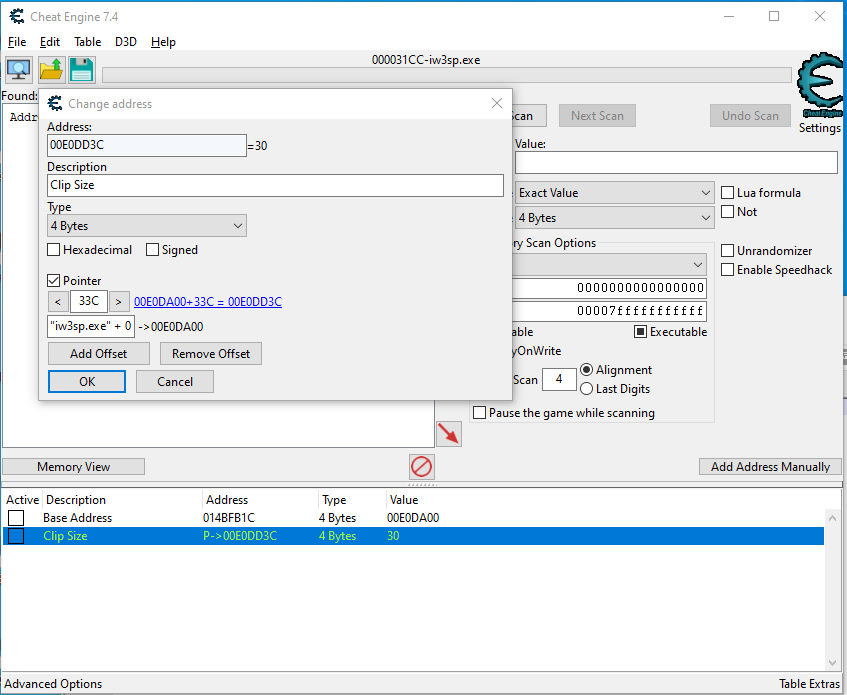Click the scan progress bar
This screenshot has height=695, width=847.
point(447,75)
